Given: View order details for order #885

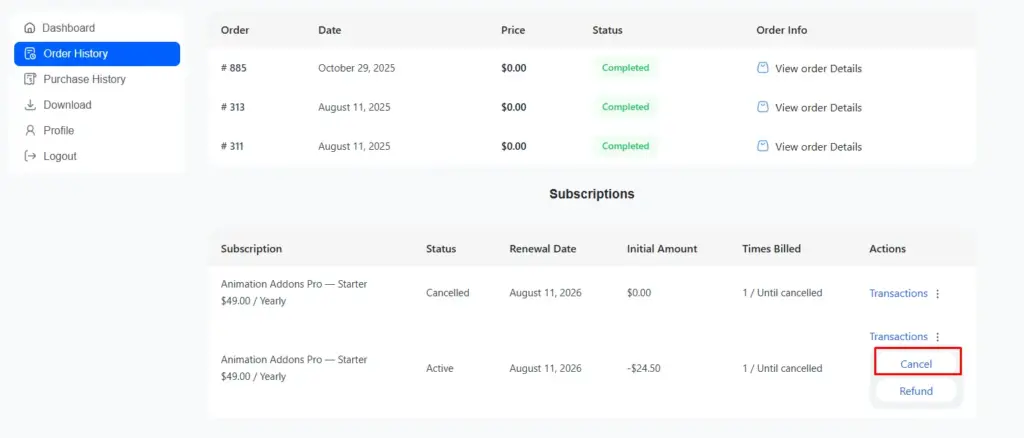Looking at the screenshot, I should click(x=818, y=68).
